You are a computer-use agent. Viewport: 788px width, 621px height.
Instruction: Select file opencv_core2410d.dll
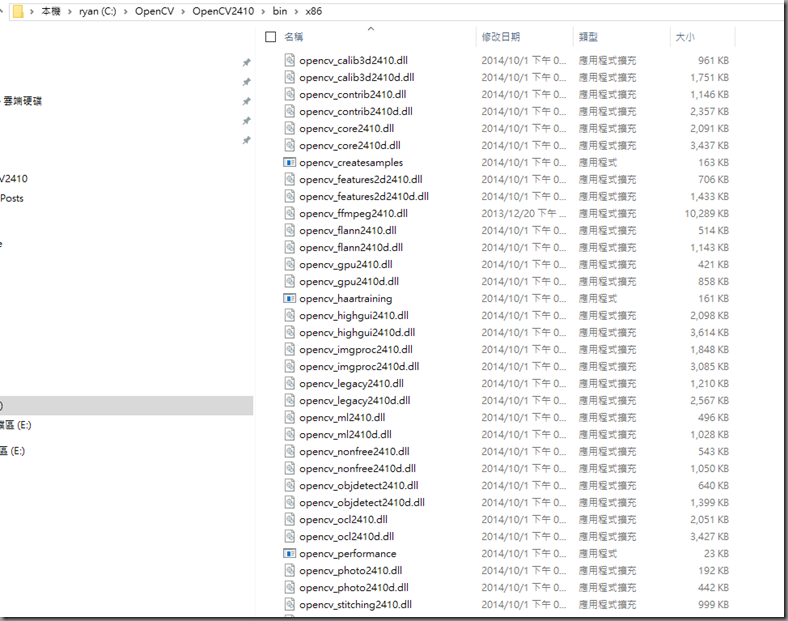pyautogui.click(x=350, y=145)
